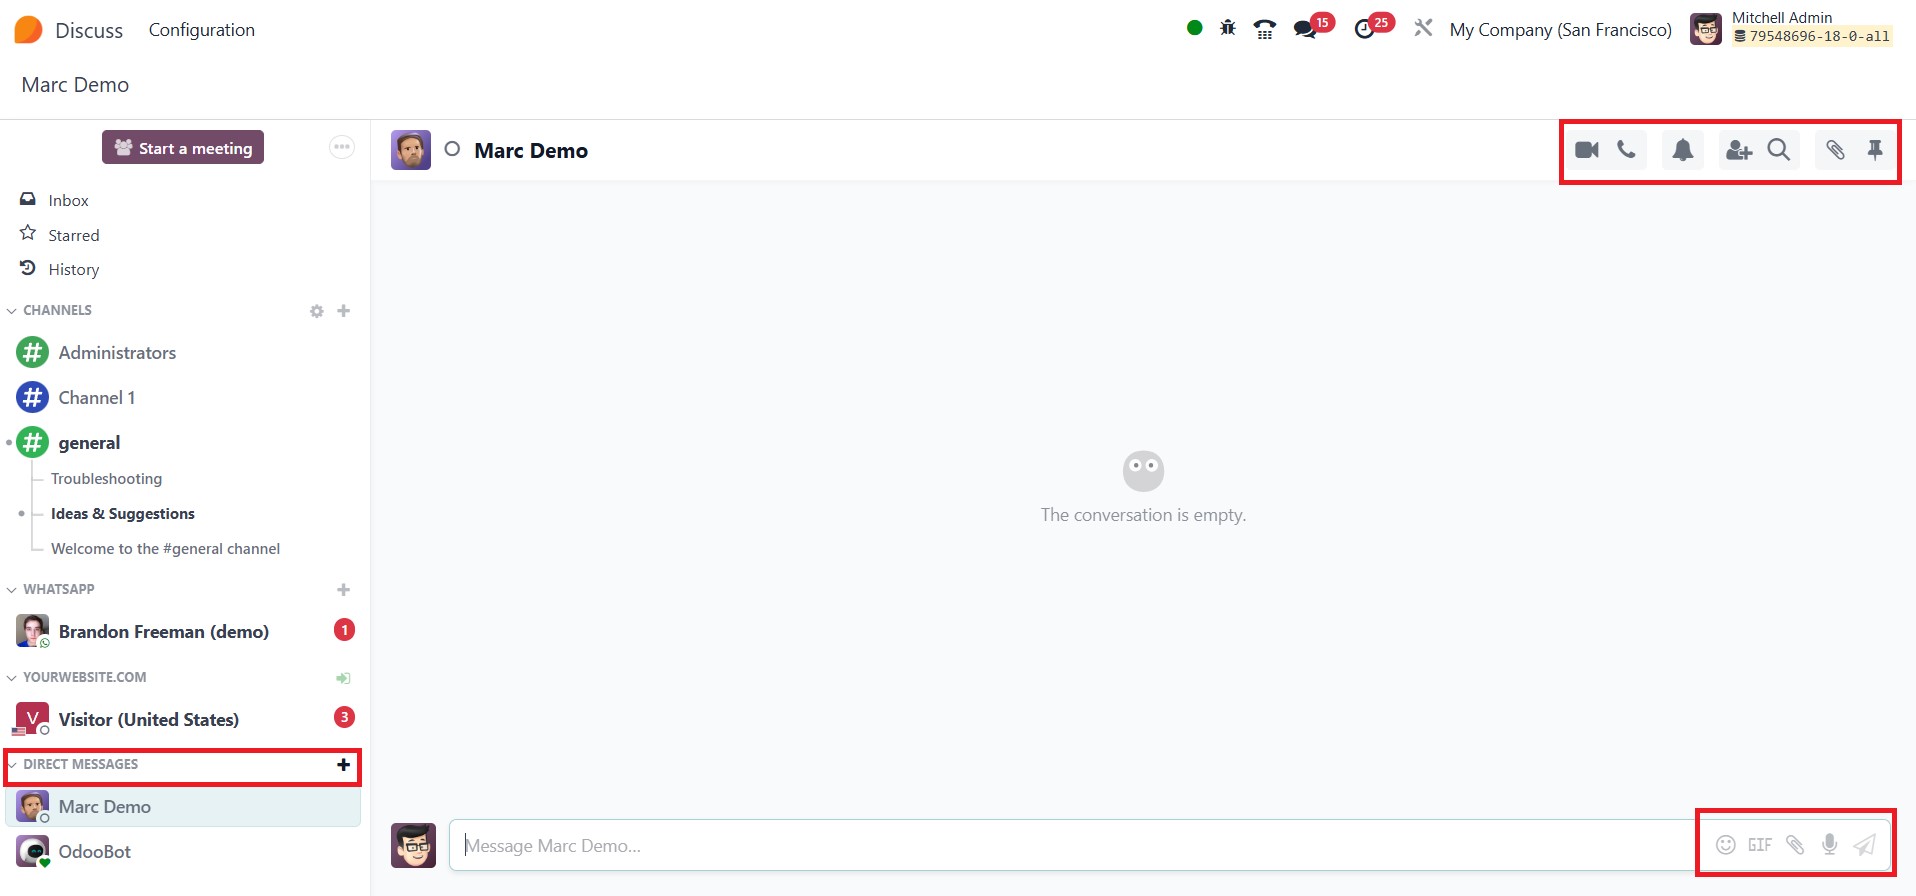
Task: Record a voice message with microphone
Action: [x=1830, y=845]
